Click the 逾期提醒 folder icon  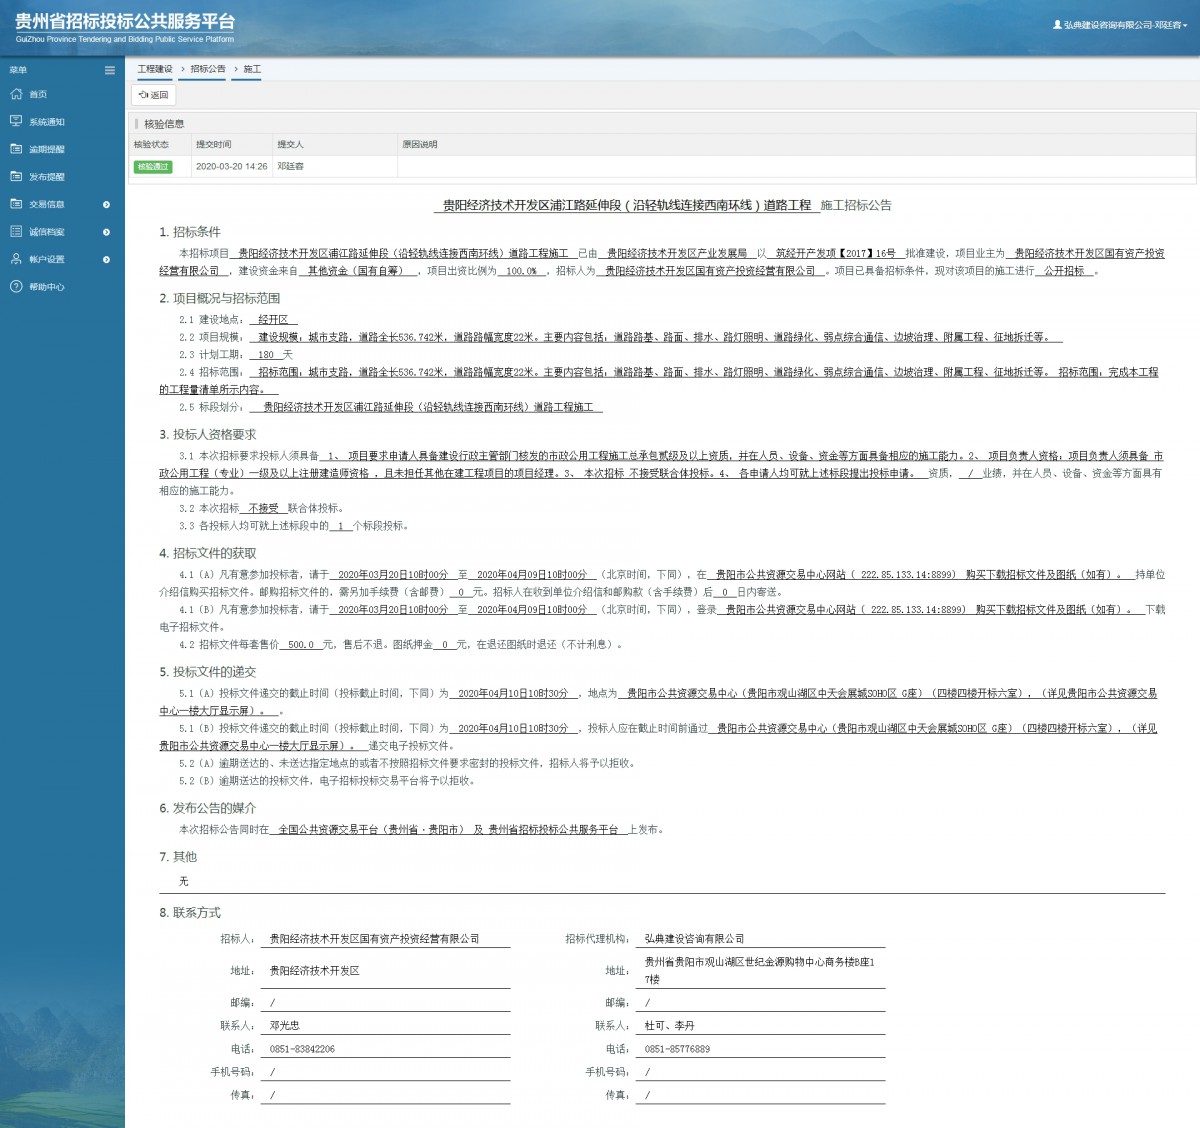coord(16,149)
